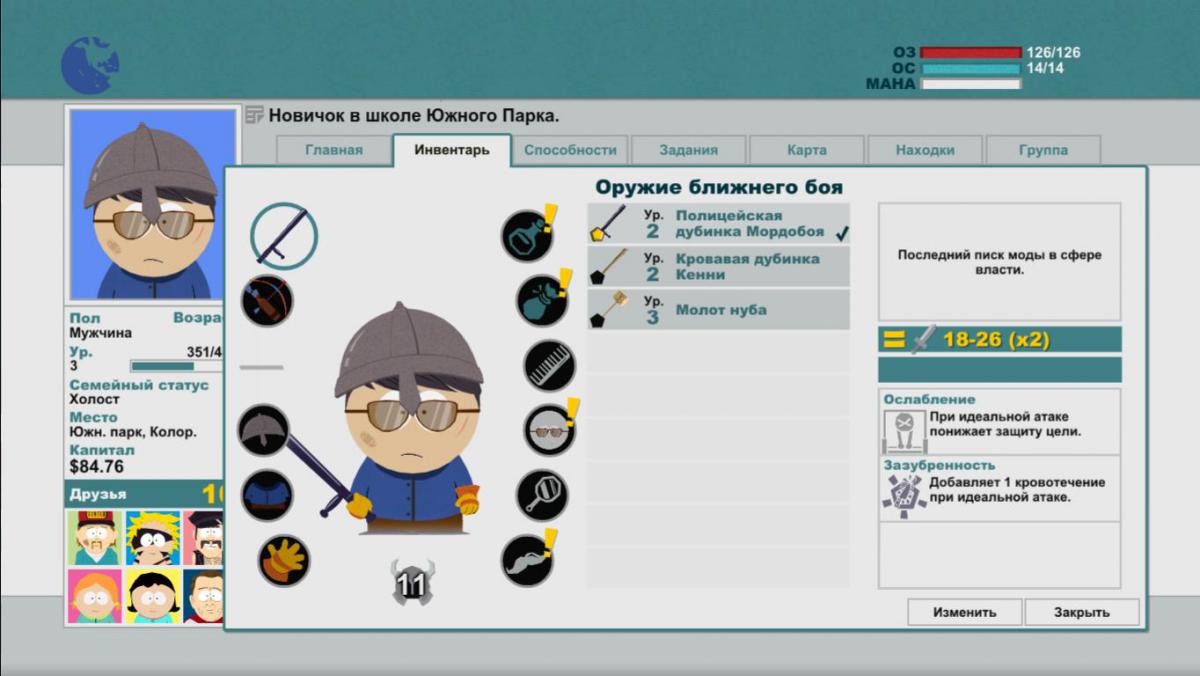This screenshot has height=676, width=1200.
Task: Click the armor rating badge showing 11
Action: tap(411, 584)
